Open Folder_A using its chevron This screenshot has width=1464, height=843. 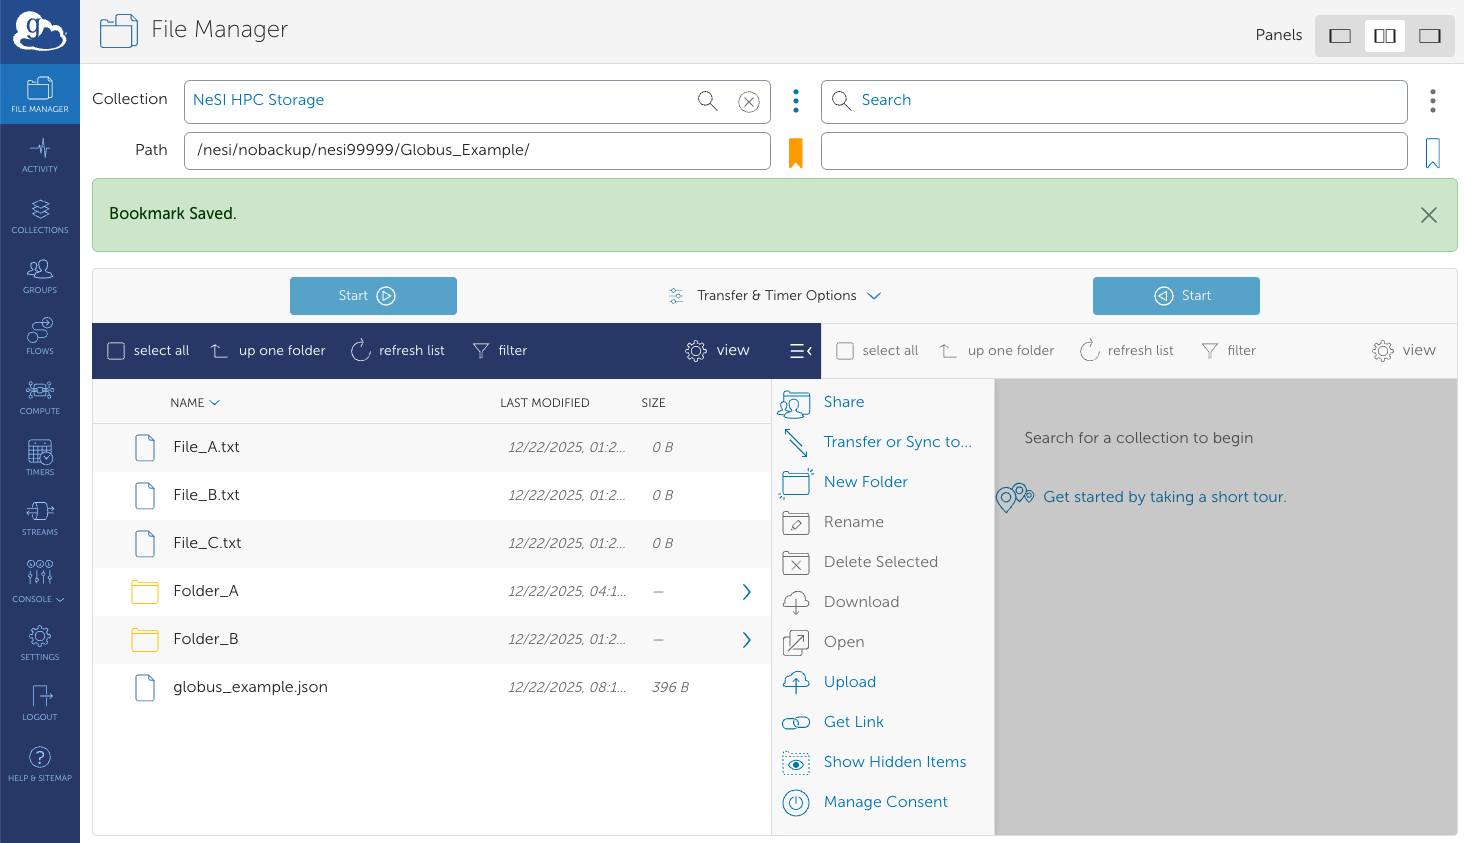746,591
